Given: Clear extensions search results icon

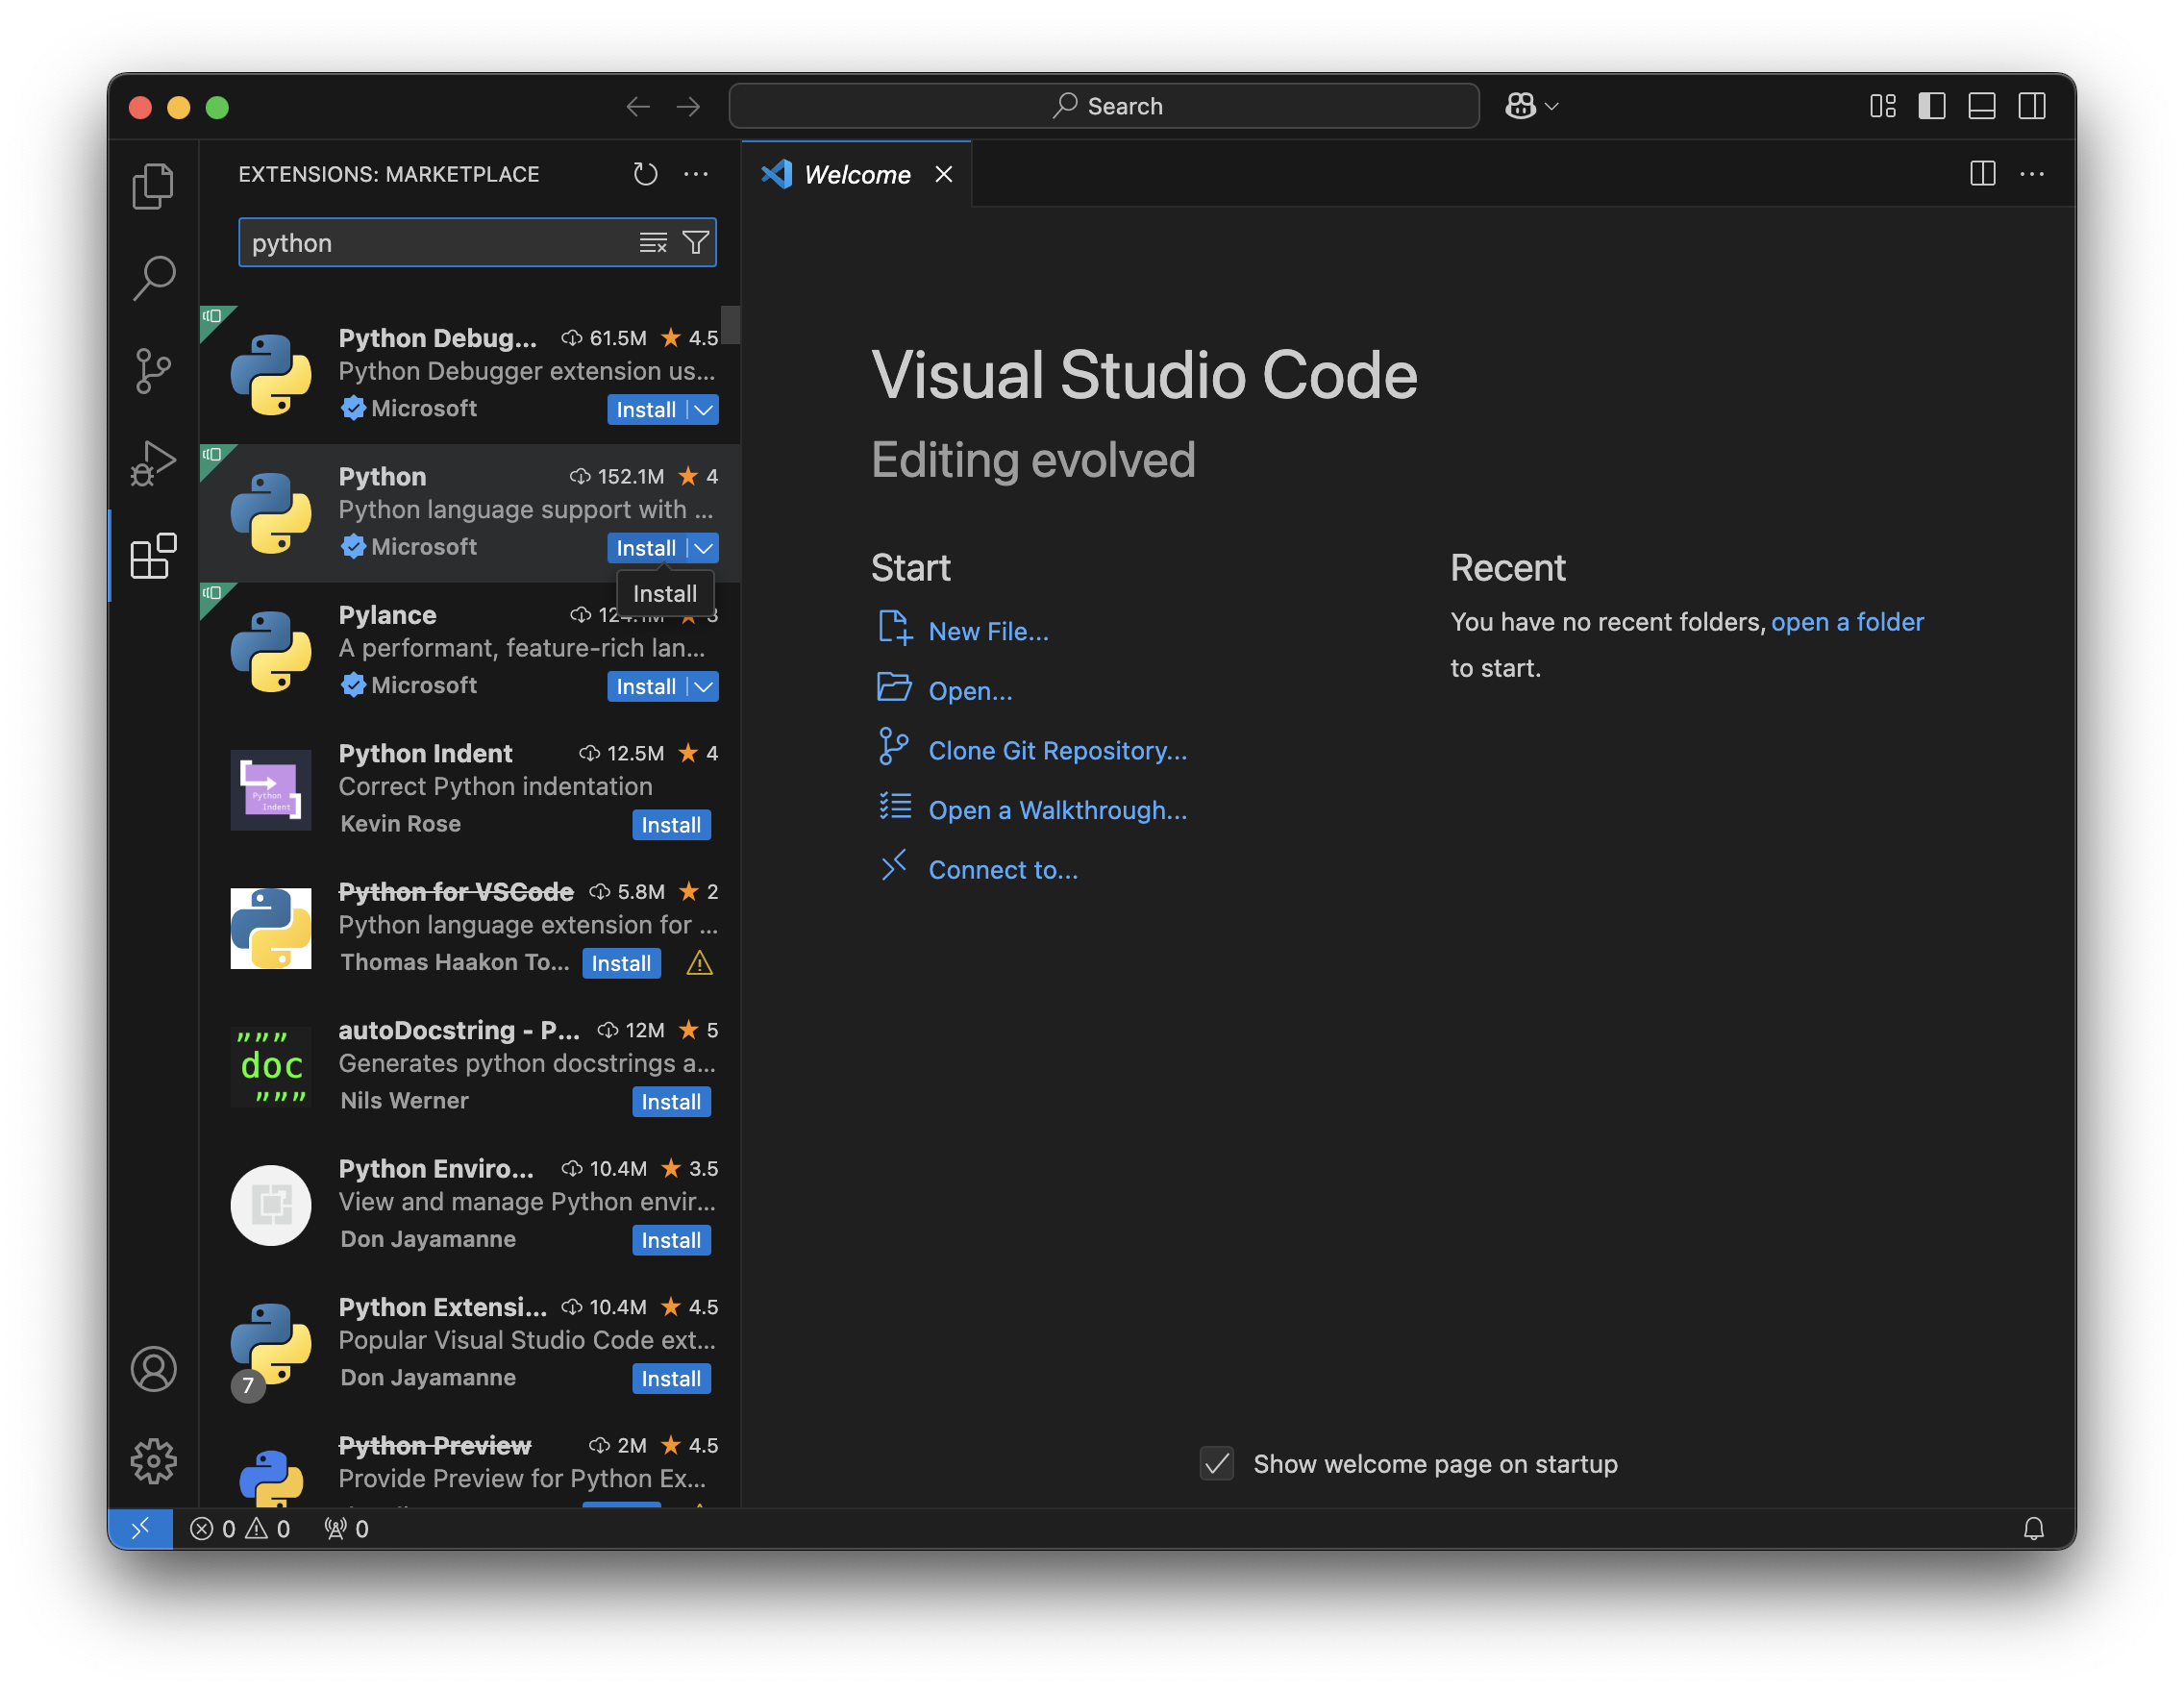Looking at the screenshot, I should pos(653,242).
